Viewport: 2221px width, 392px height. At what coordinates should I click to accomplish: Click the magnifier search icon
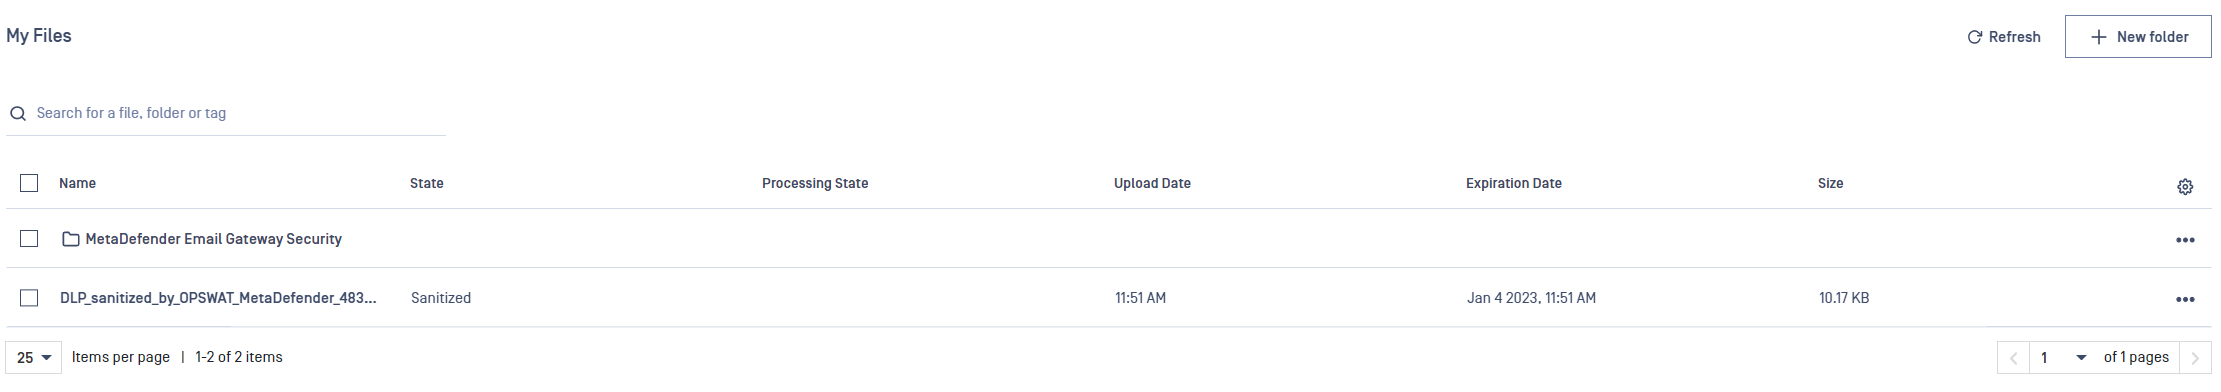tap(17, 114)
